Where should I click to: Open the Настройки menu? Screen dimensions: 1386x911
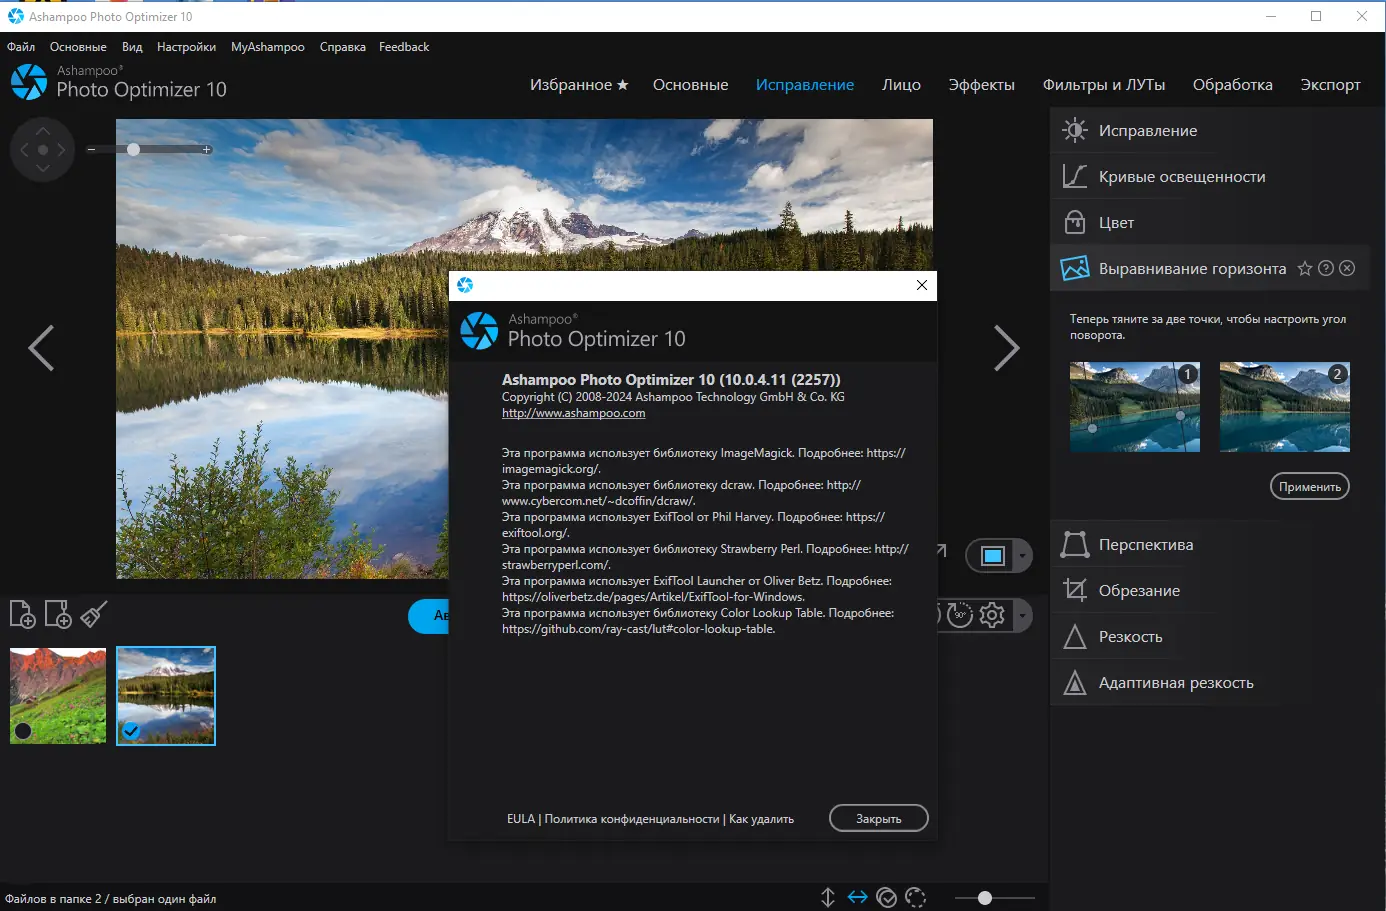186,47
